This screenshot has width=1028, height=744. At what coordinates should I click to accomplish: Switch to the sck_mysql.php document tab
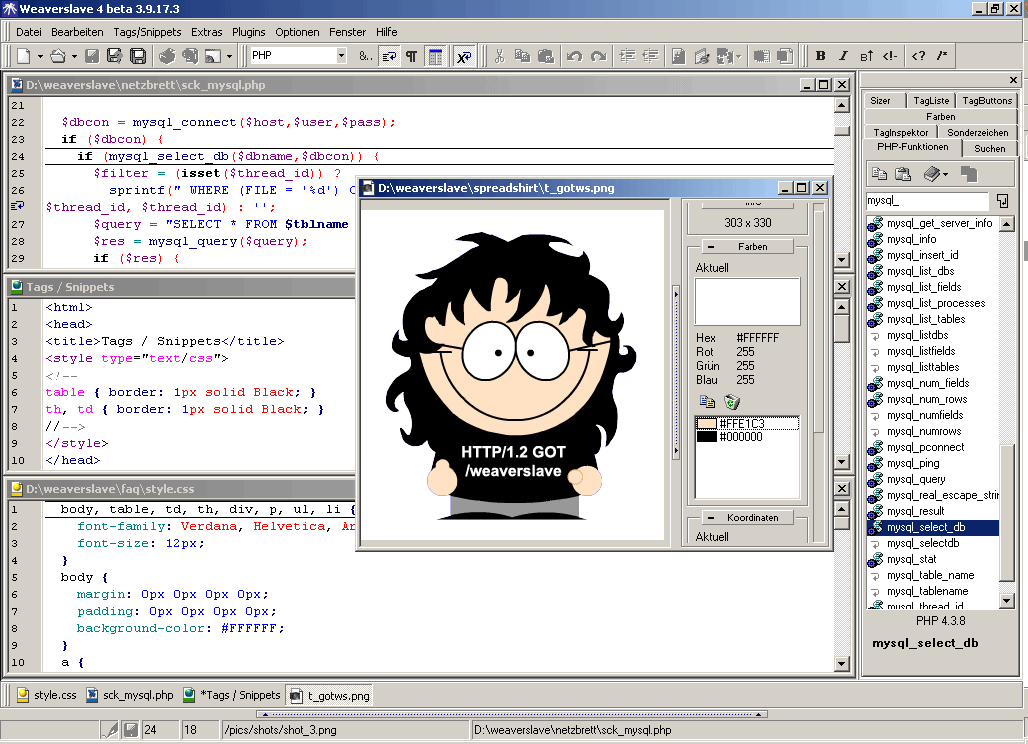pos(129,695)
